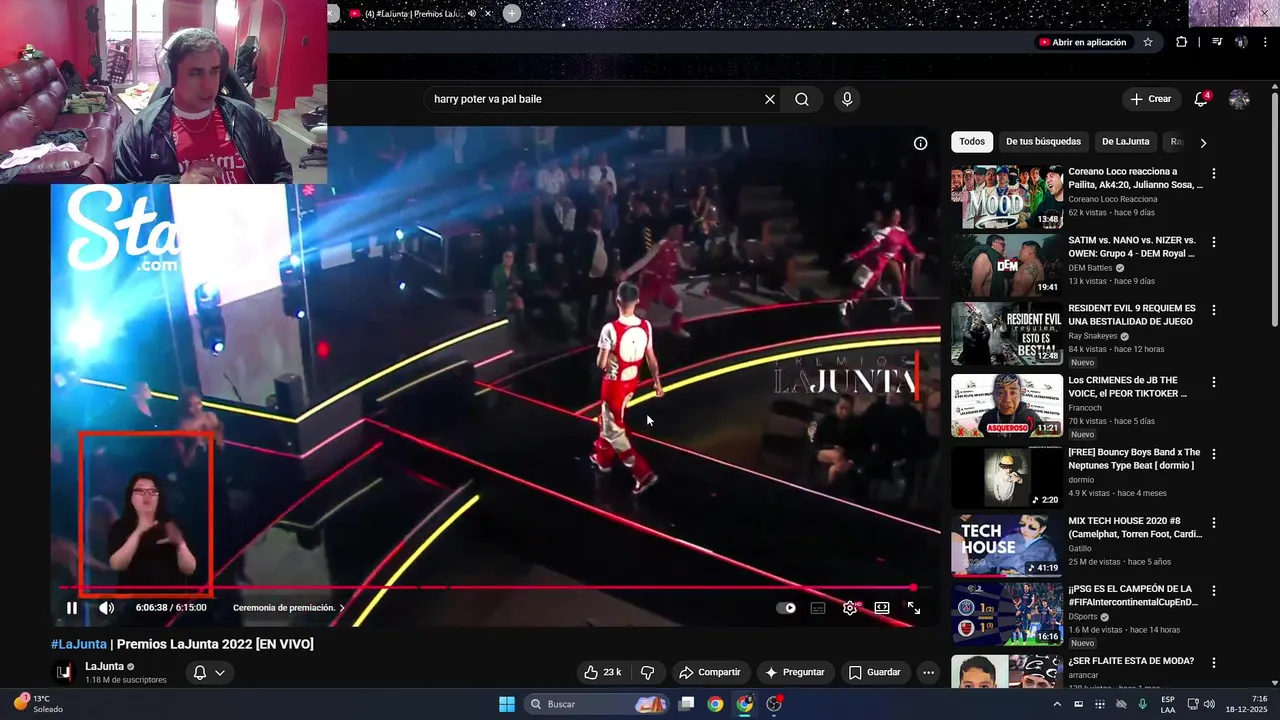The image size is (1280, 720).
Task: Open the video info card icon
Action: pyautogui.click(x=920, y=143)
